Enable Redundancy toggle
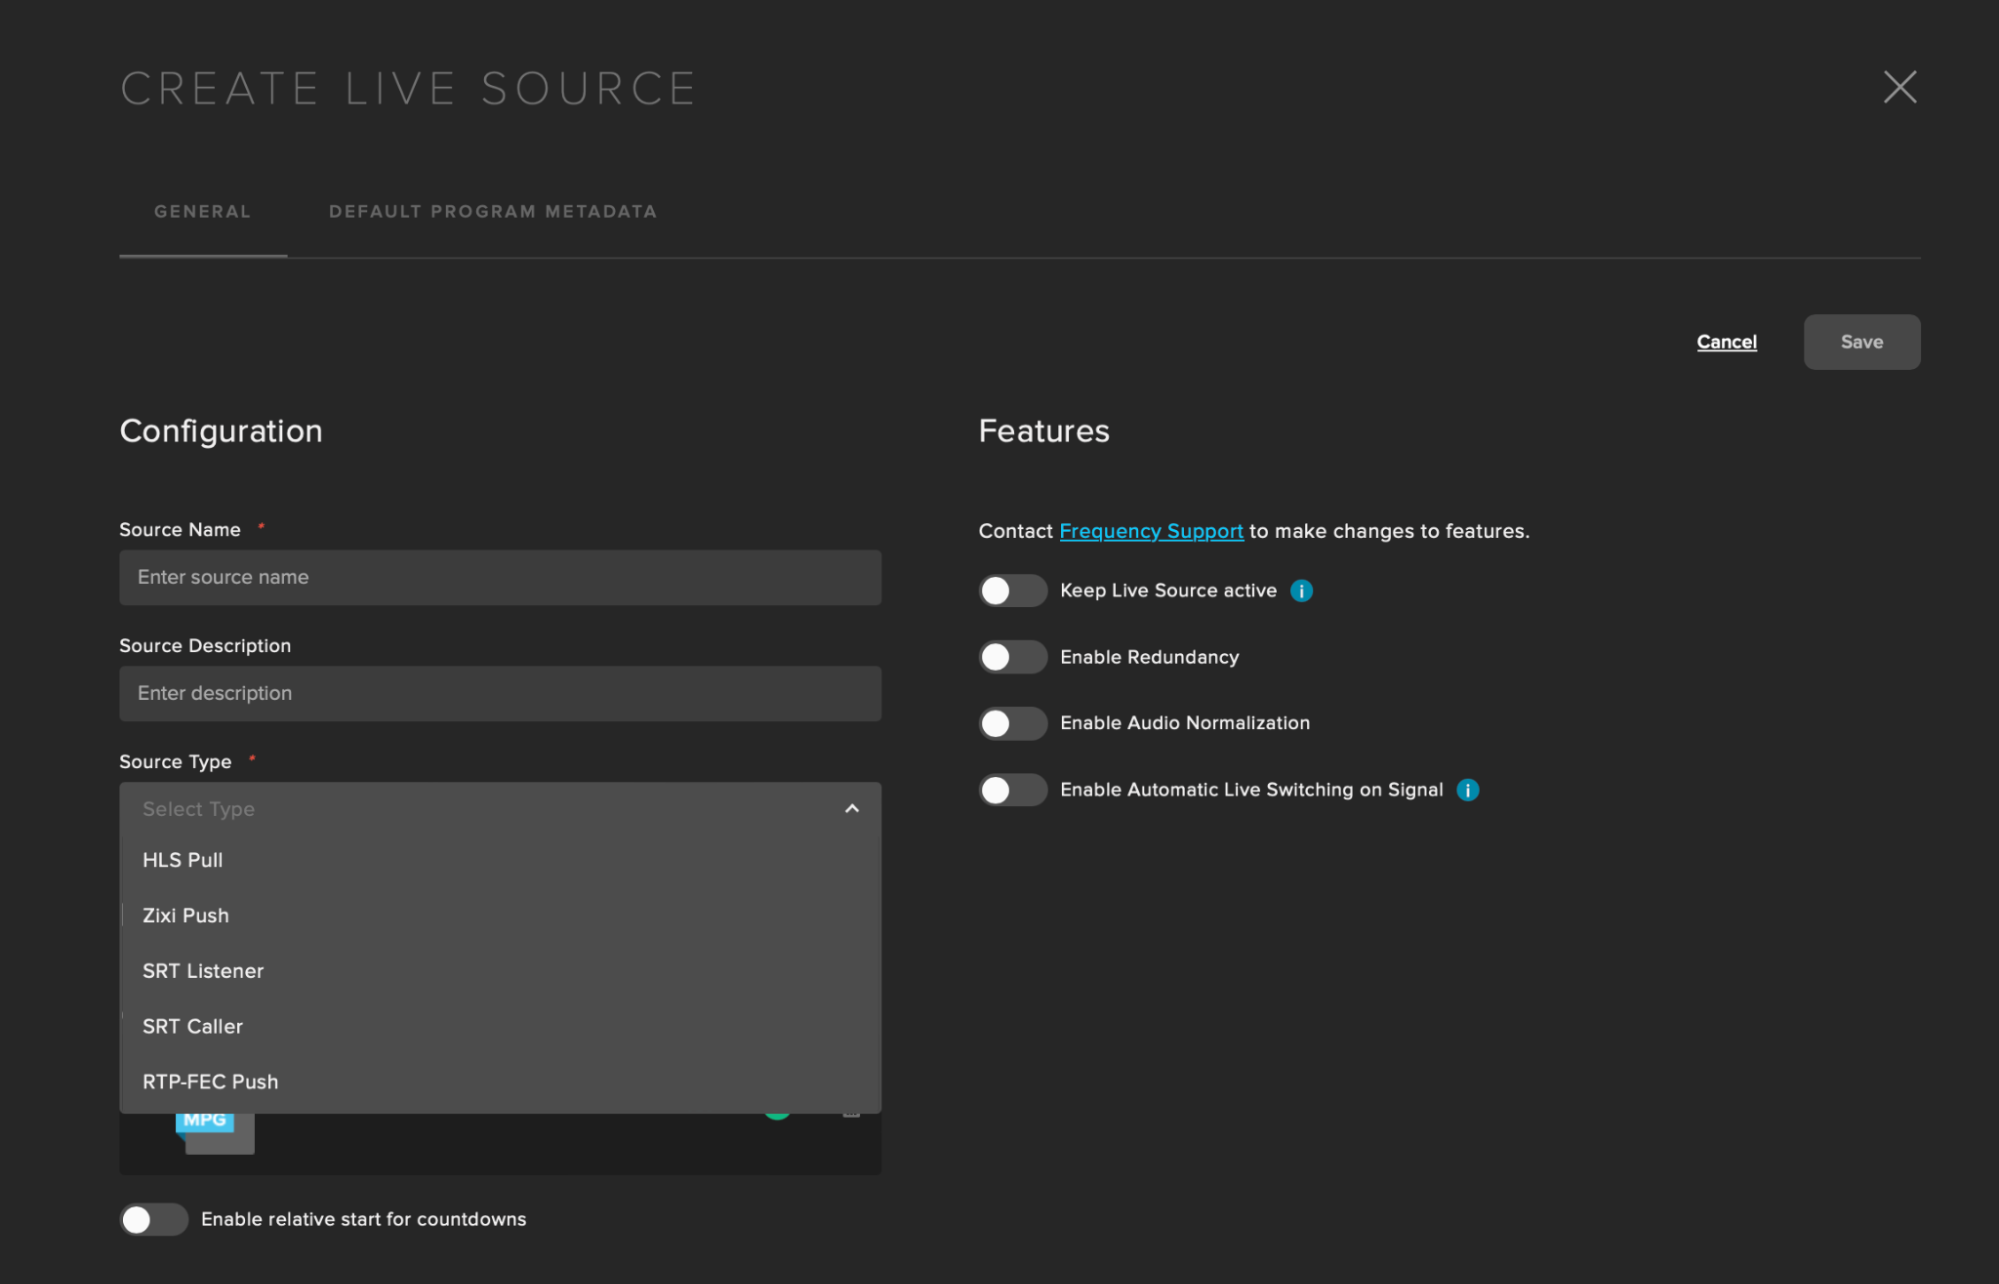This screenshot has height=1284, width=1999. click(x=1012, y=657)
